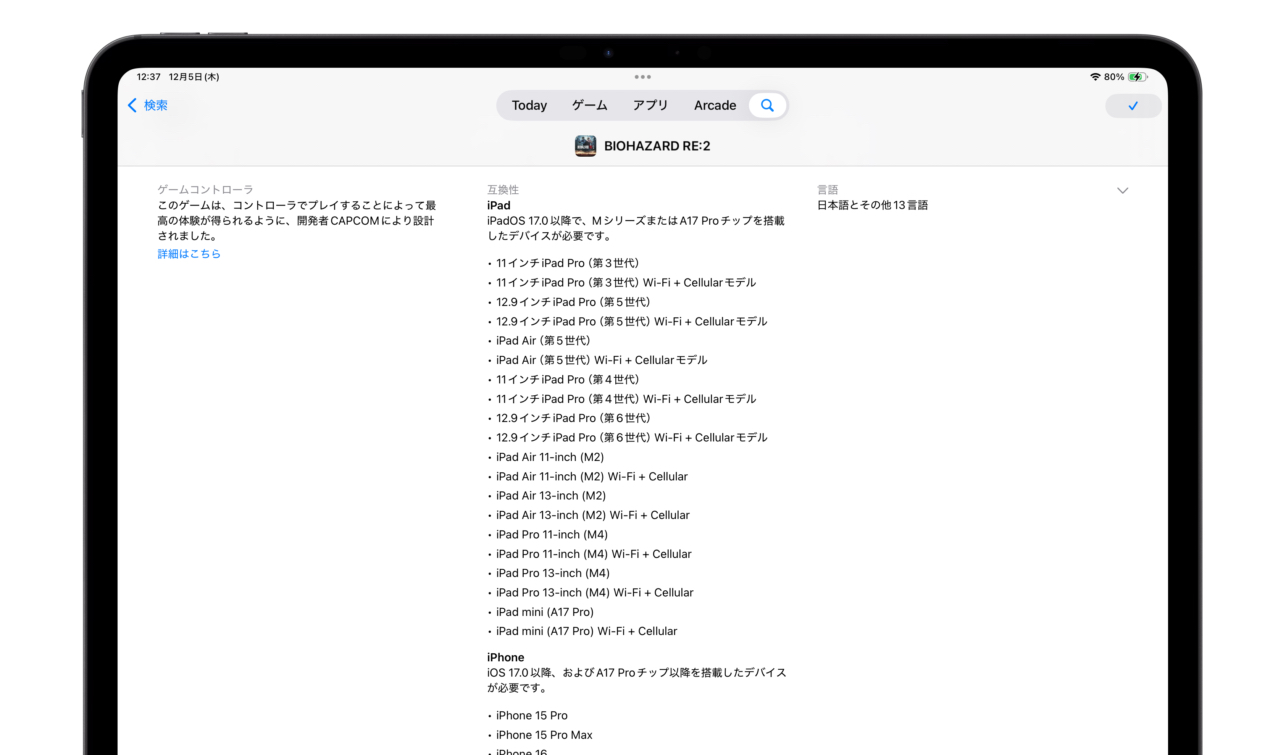Screen dimensions: 1280x755
Task: Switch to the アプリ tab
Action: click(x=650, y=105)
